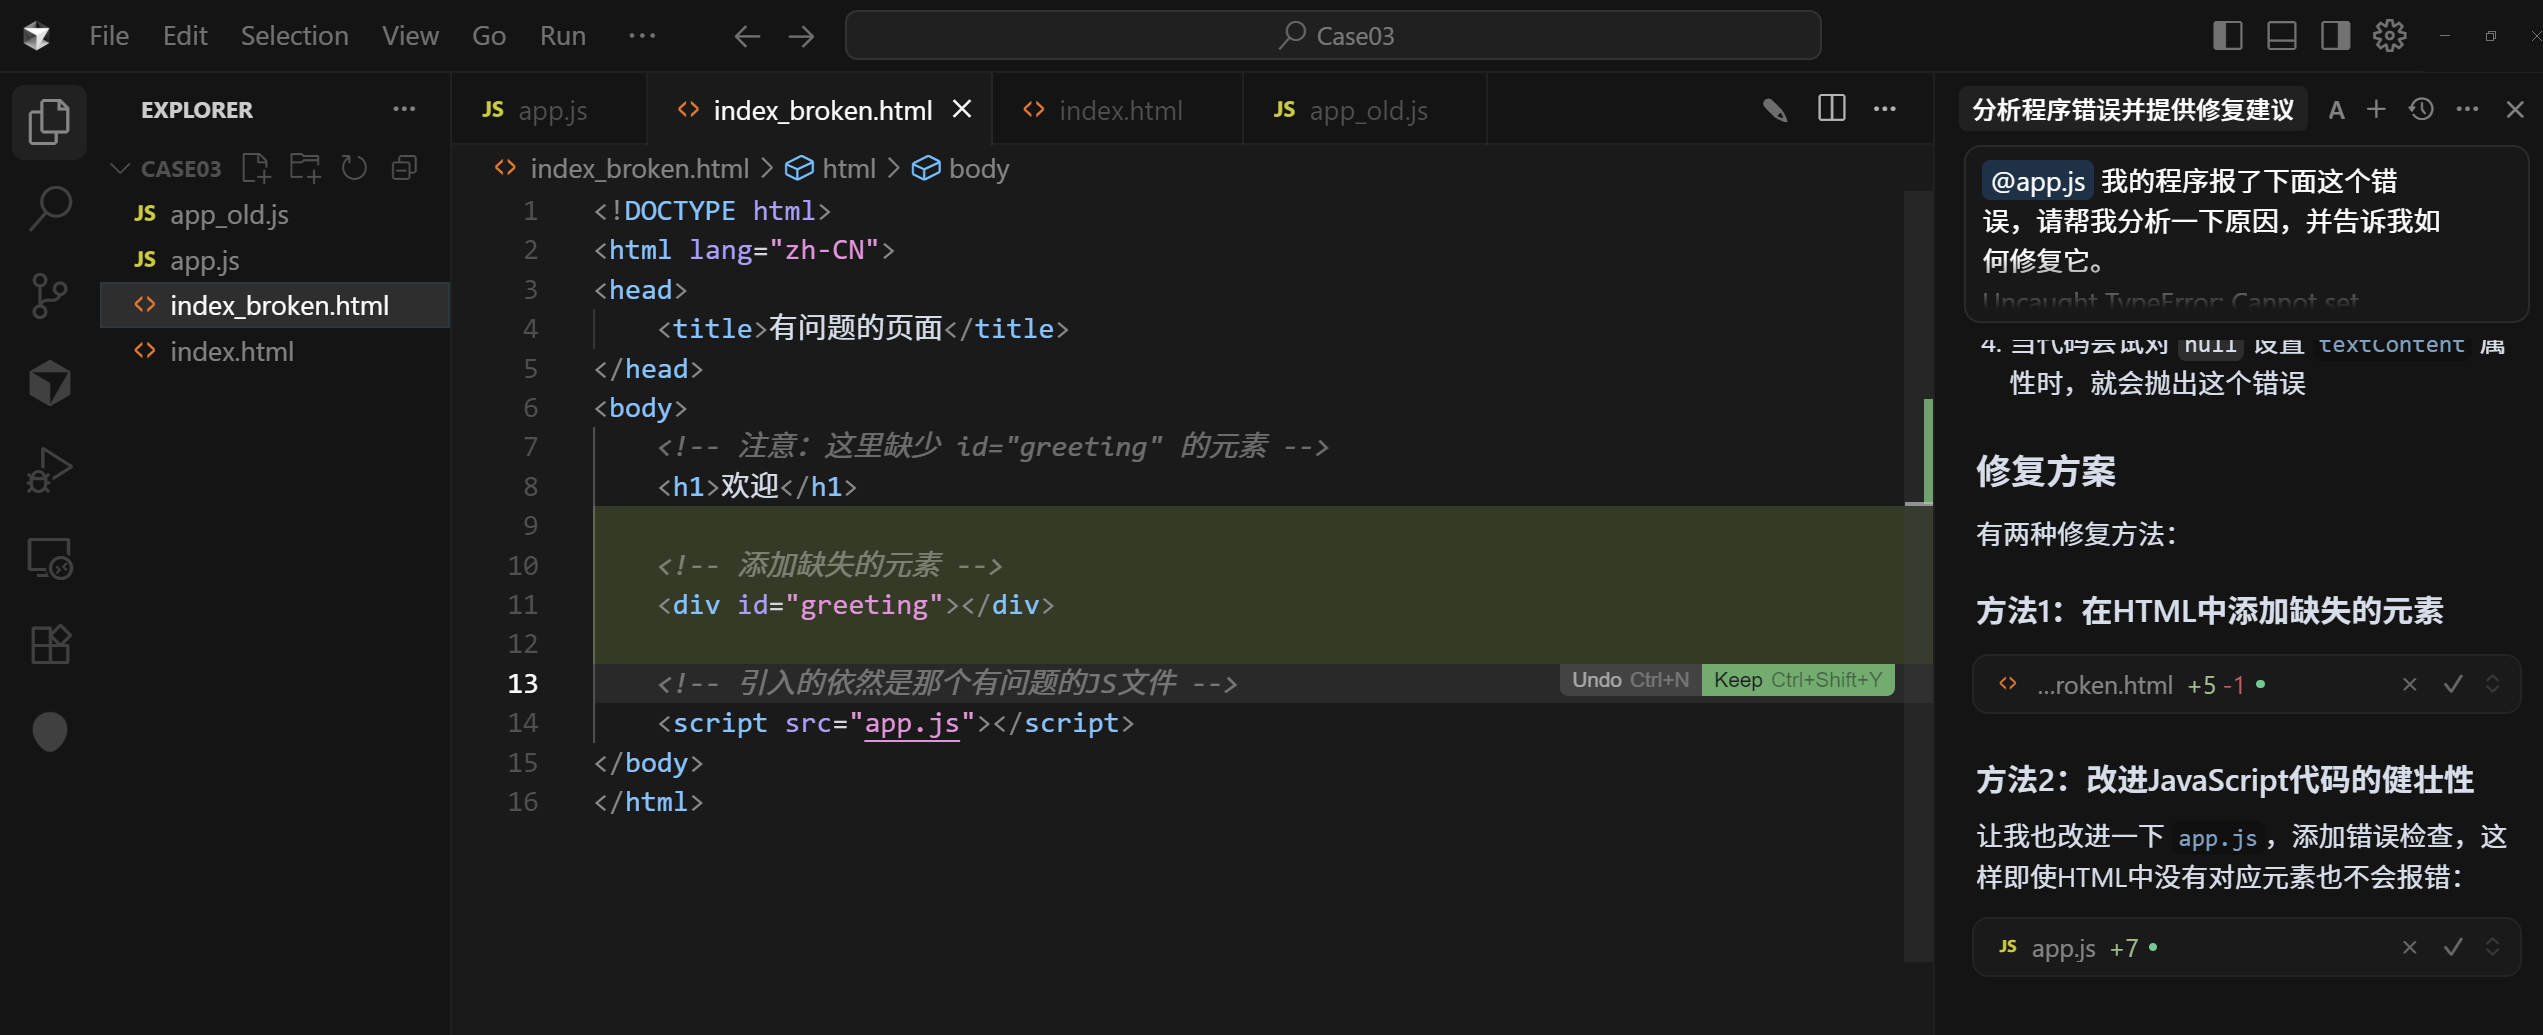Refresh the explorer with the refresh icon
The height and width of the screenshot is (1035, 2543).
tap(354, 168)
